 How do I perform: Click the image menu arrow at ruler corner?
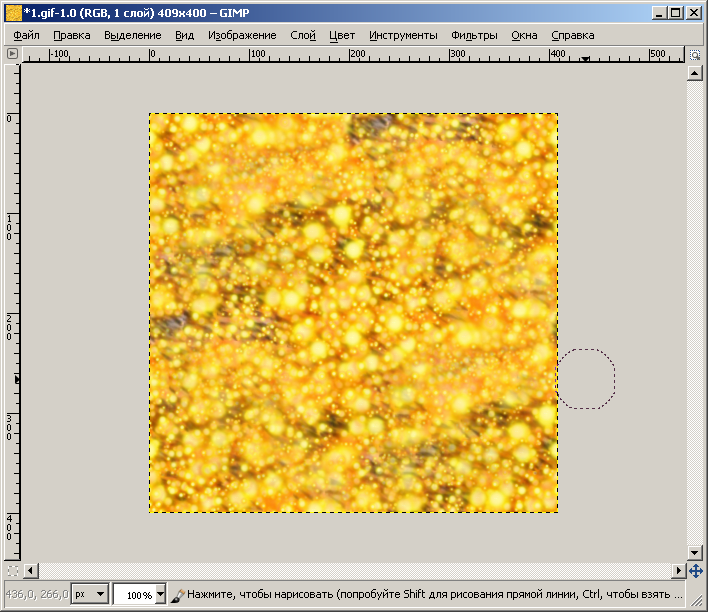coord(13,54)
